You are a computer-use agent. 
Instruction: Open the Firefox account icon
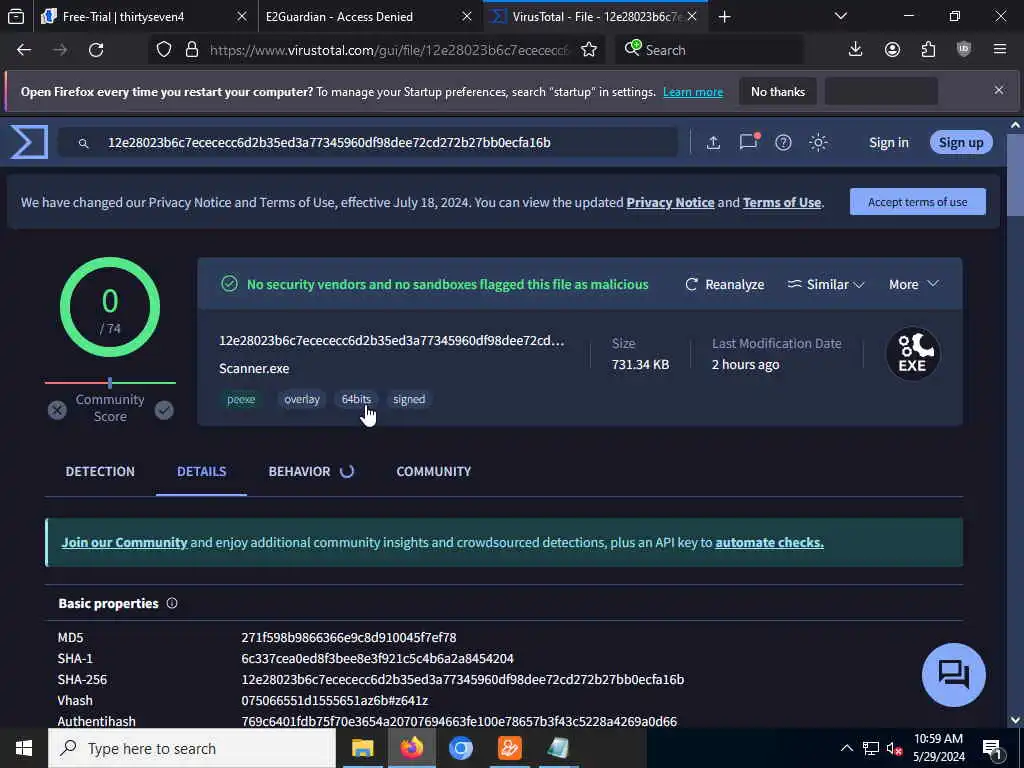[892, 50]
